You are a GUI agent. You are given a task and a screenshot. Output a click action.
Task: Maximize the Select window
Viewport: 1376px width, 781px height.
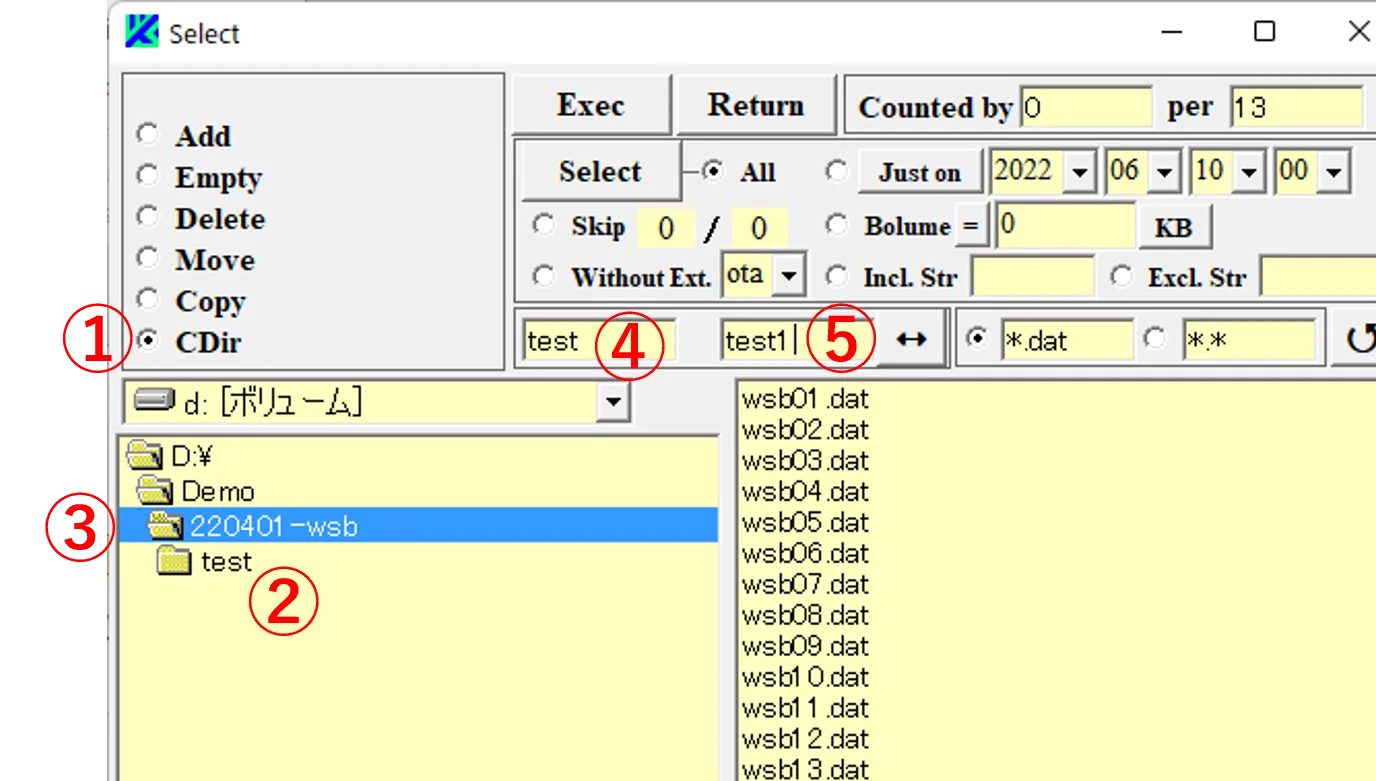point(1265,32)
